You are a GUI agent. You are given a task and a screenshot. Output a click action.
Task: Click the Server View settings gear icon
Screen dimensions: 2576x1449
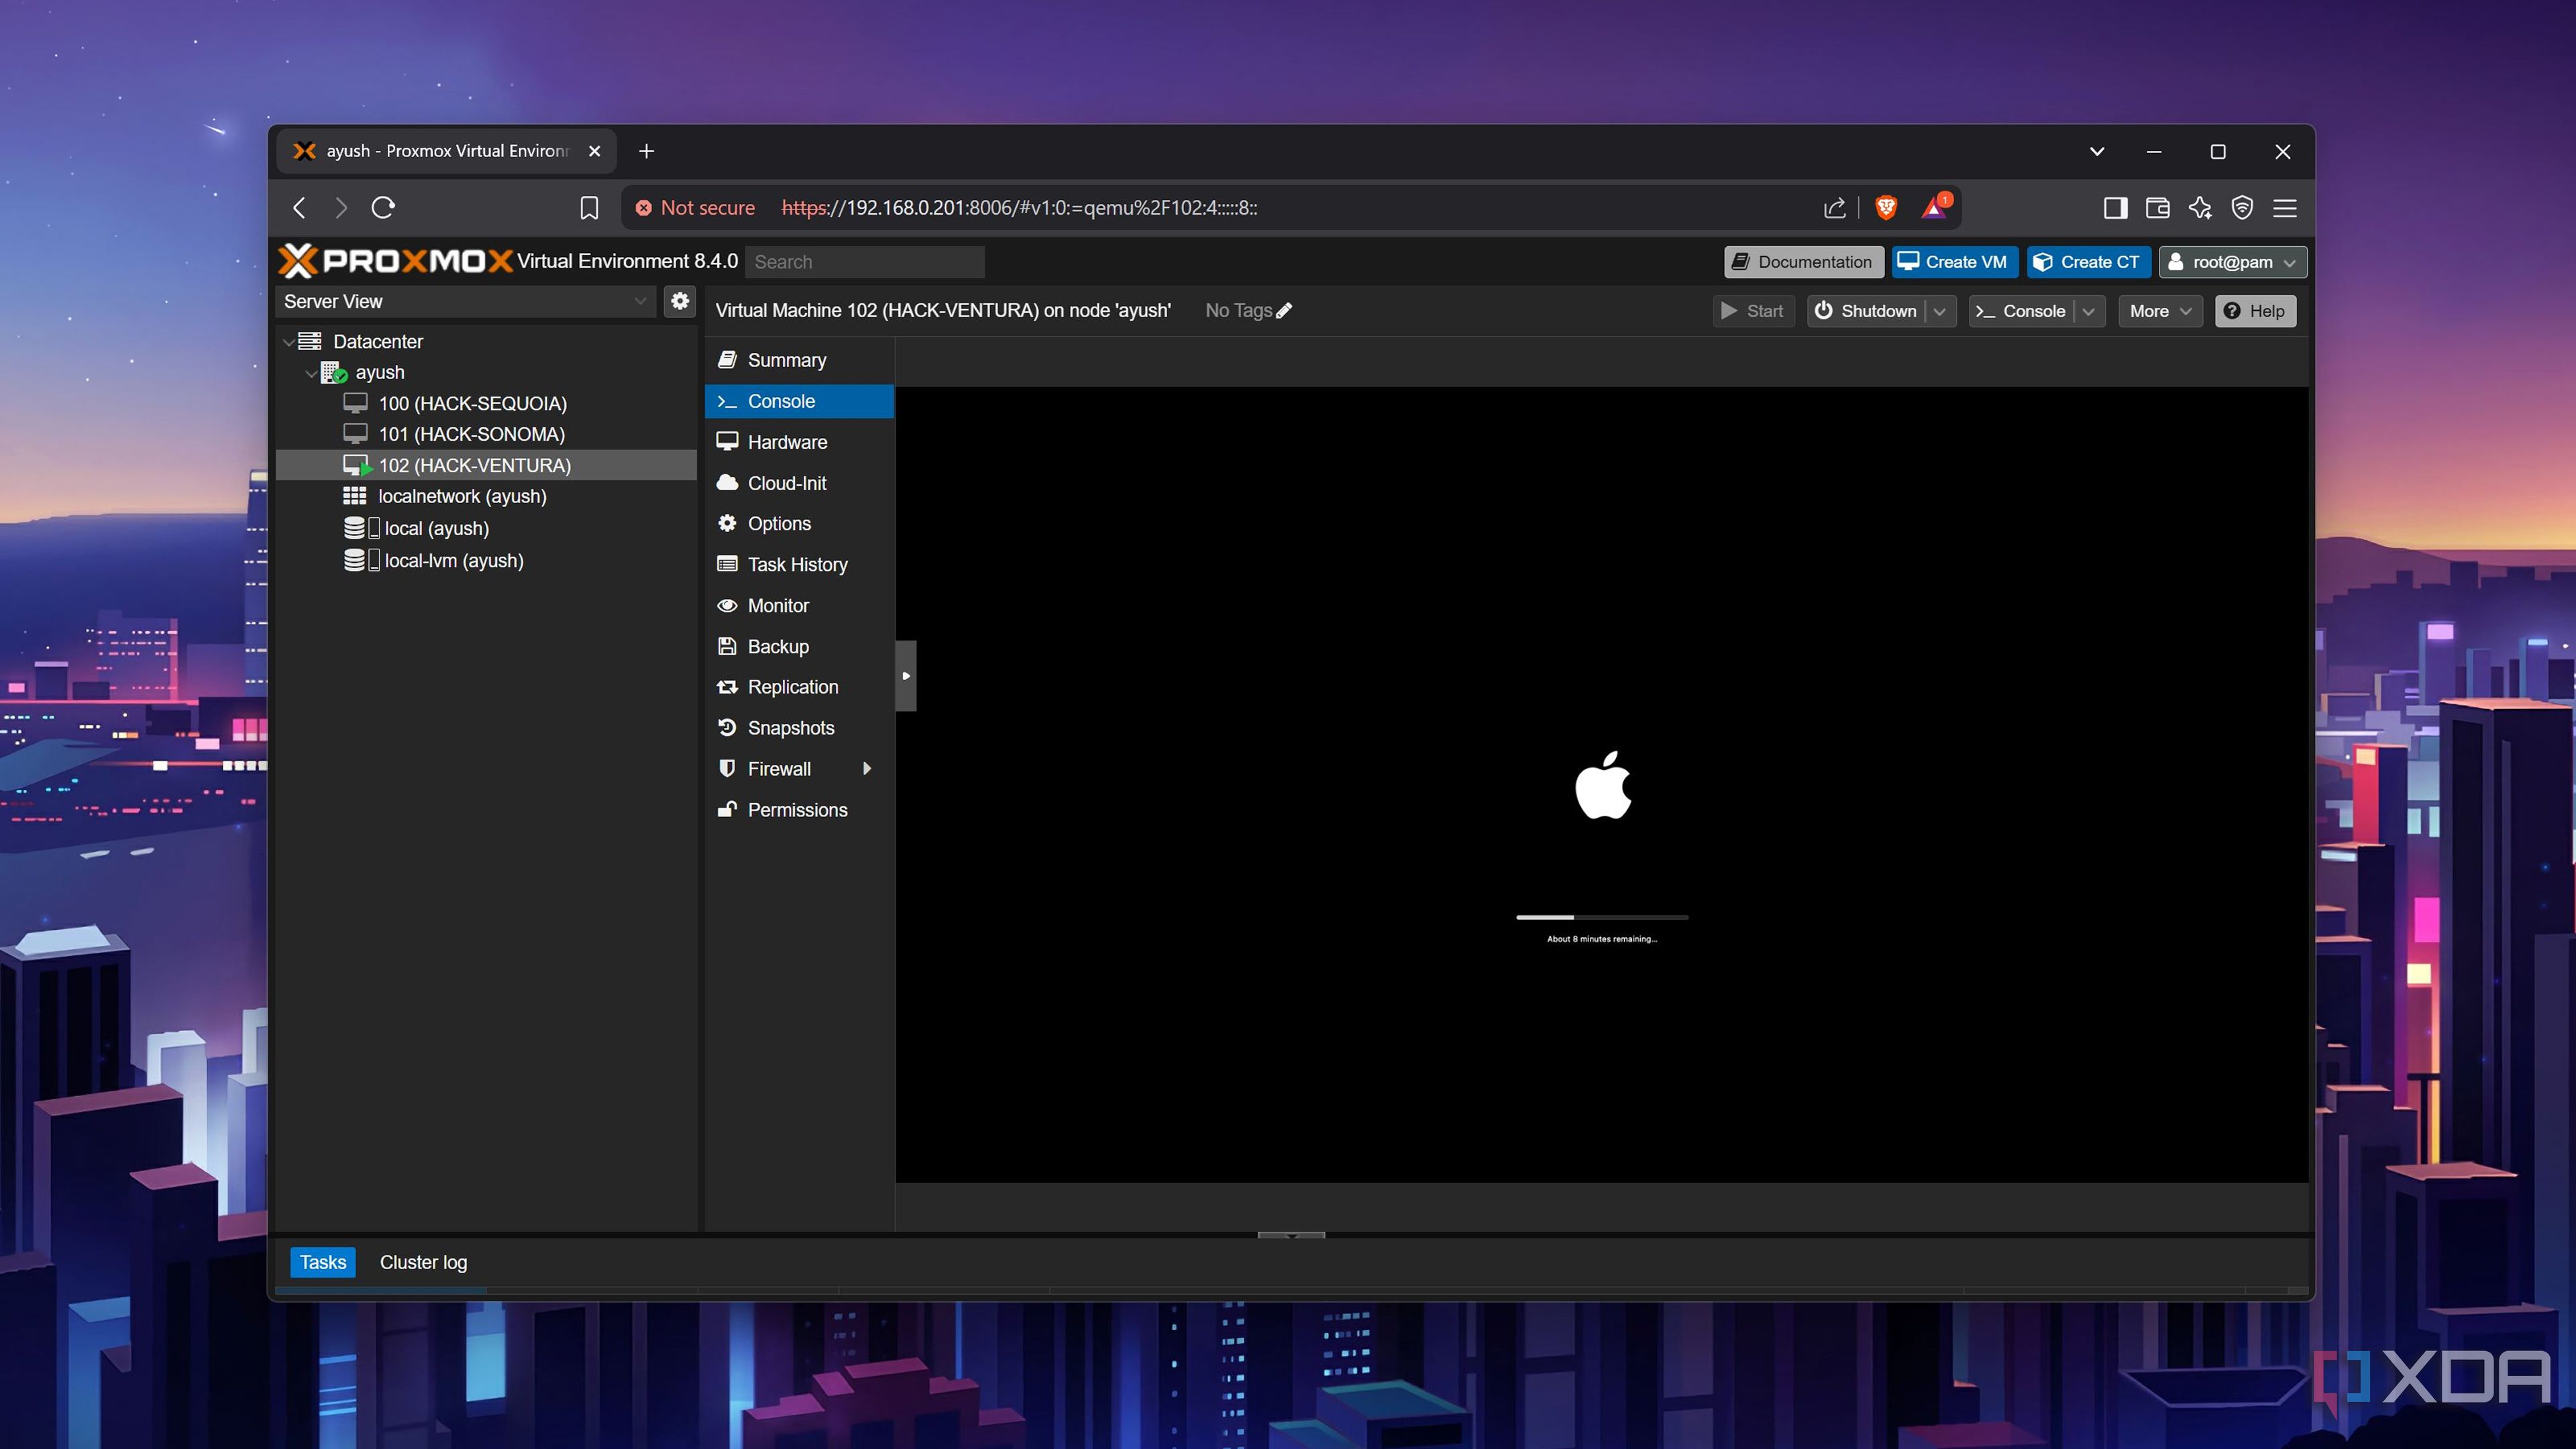click(680, 301)
